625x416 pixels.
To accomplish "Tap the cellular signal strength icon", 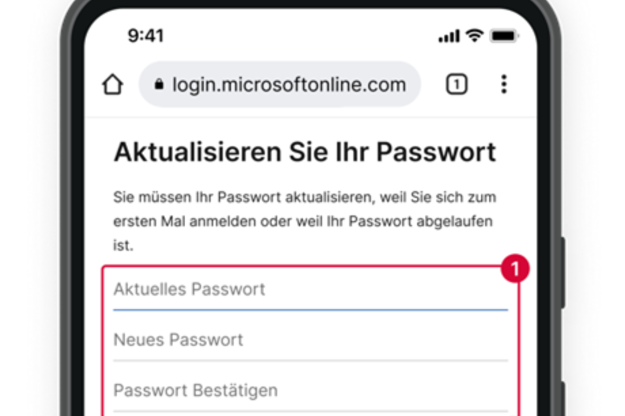I will tap(449, 36).
